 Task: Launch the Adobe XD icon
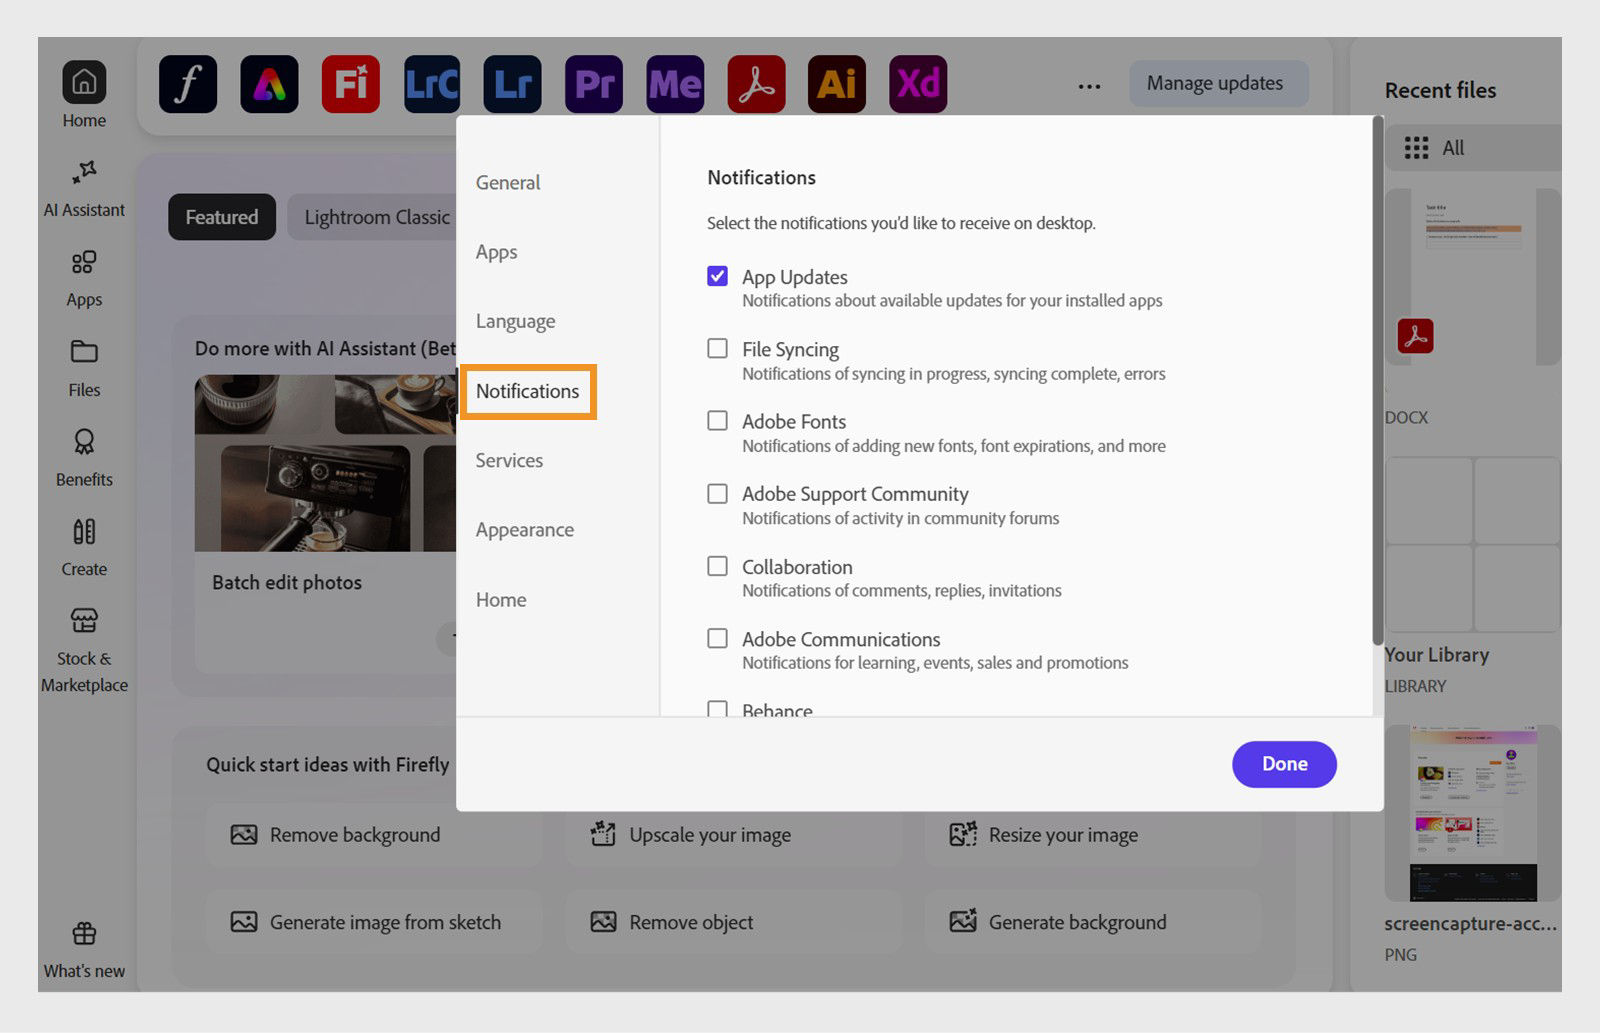[918, 84]
